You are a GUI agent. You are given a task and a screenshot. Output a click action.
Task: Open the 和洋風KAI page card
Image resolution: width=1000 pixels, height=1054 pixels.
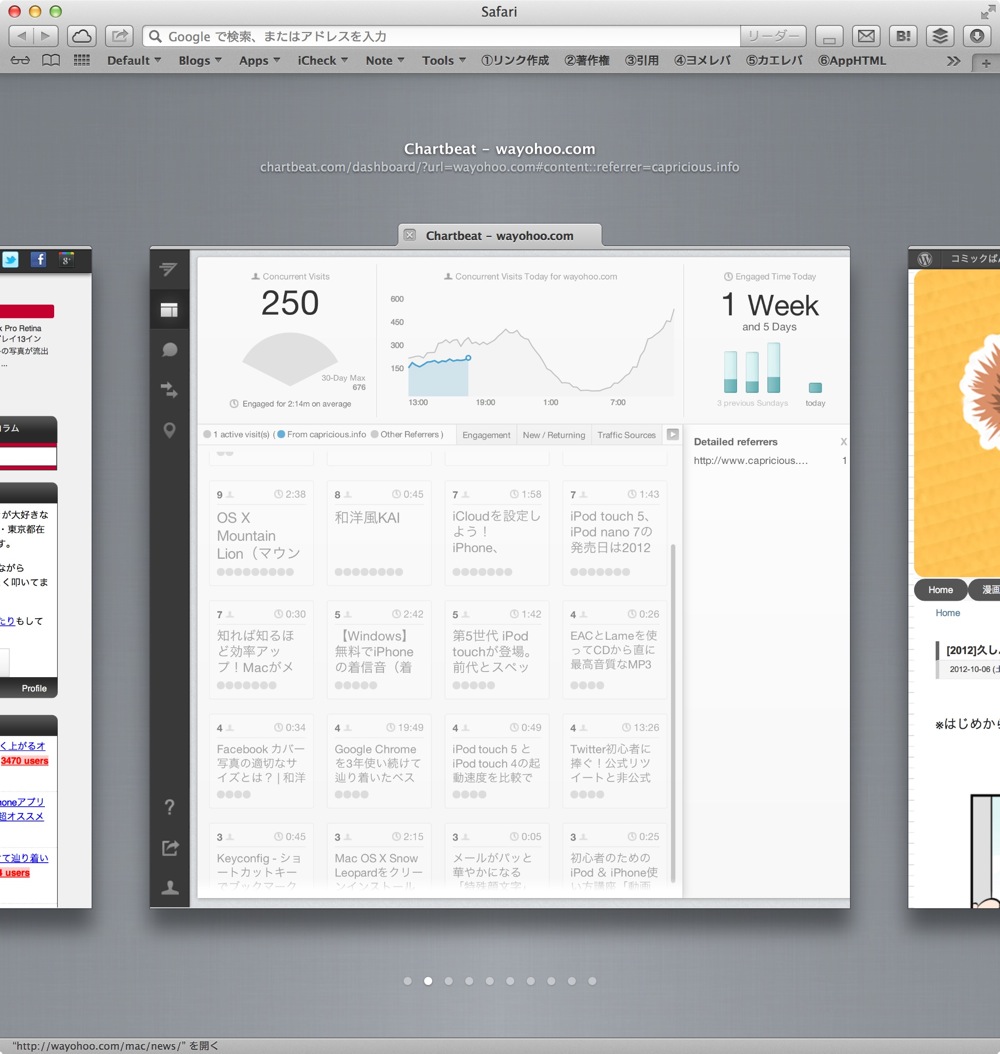tap(379, 533)
